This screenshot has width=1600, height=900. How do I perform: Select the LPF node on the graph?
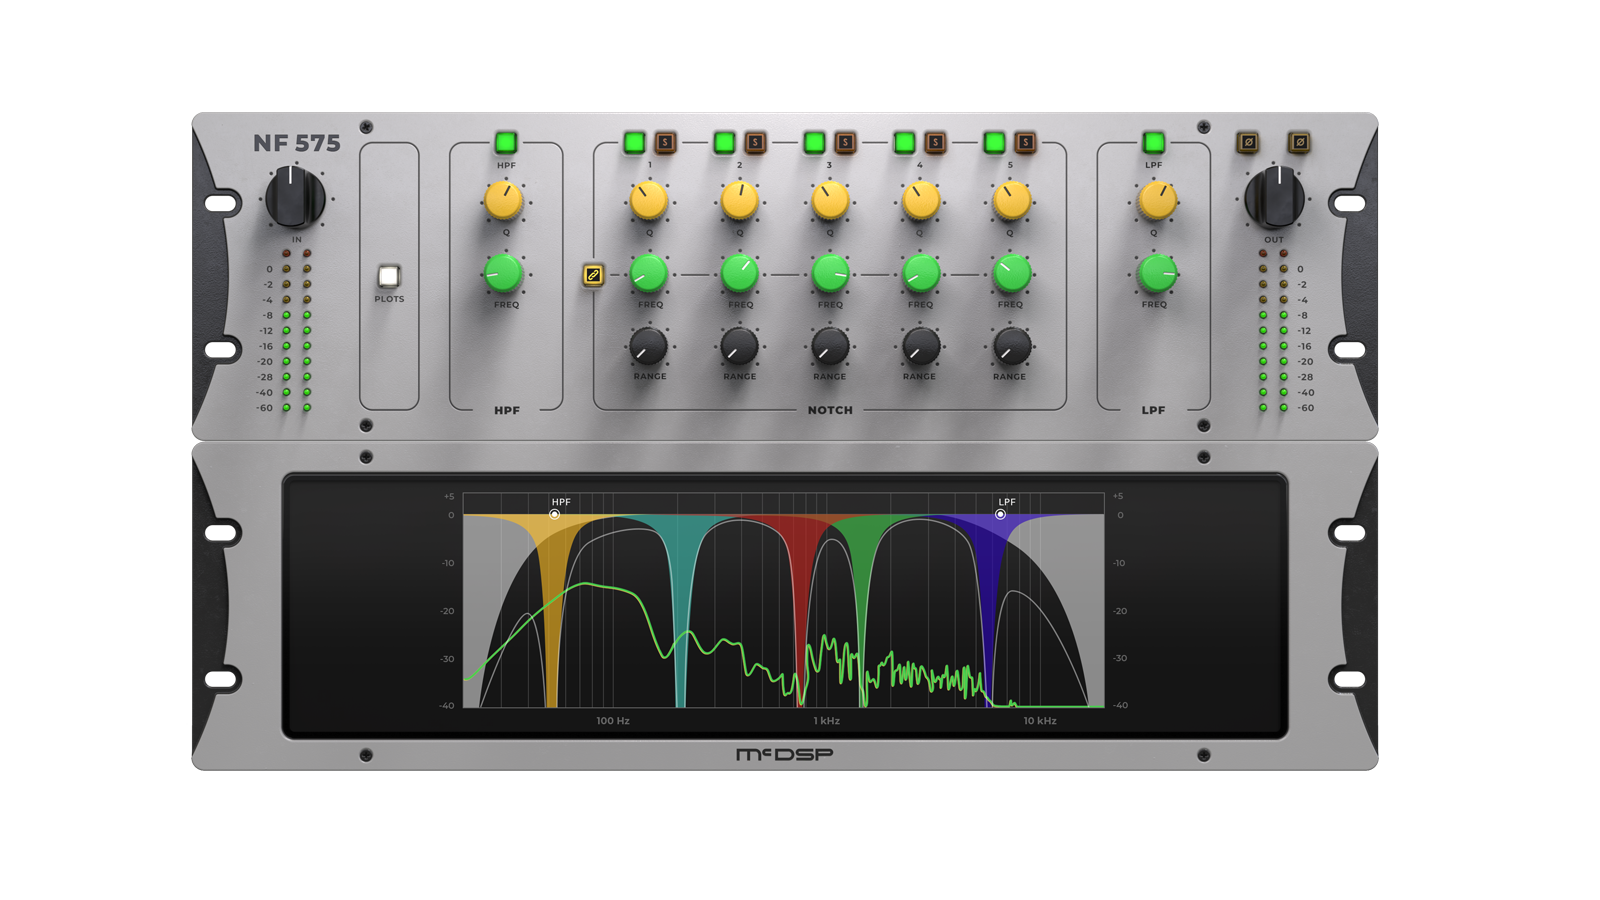point(1000,514)
